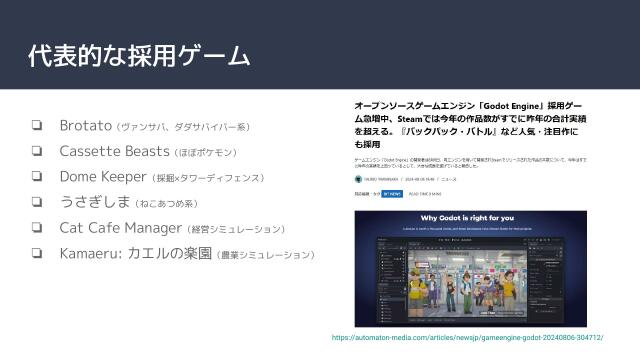Click the slide title 代表的な採用ゲーム
This screenshot has width=640, height=360.
pos(139,56)
